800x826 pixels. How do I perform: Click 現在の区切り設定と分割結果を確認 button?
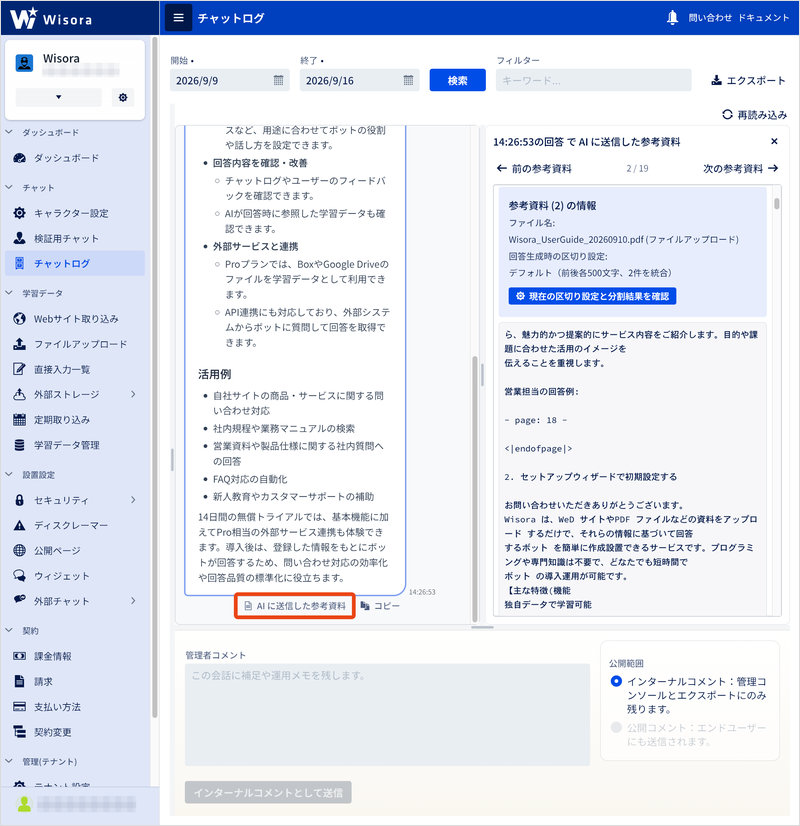(x=592, y=296)
